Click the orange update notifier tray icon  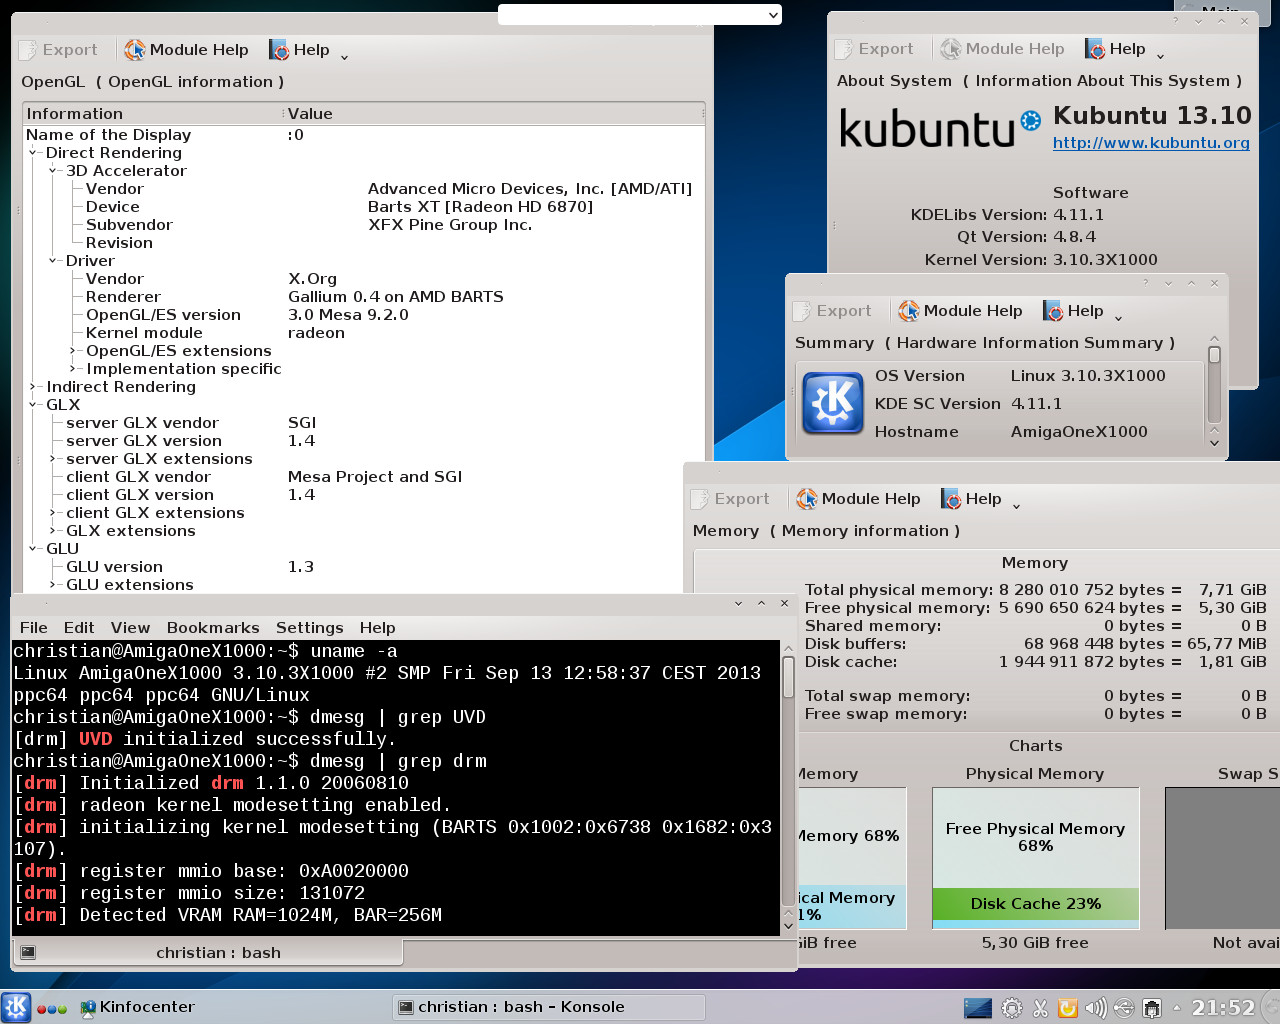pyautogui.click(x=1068, y=1008)
